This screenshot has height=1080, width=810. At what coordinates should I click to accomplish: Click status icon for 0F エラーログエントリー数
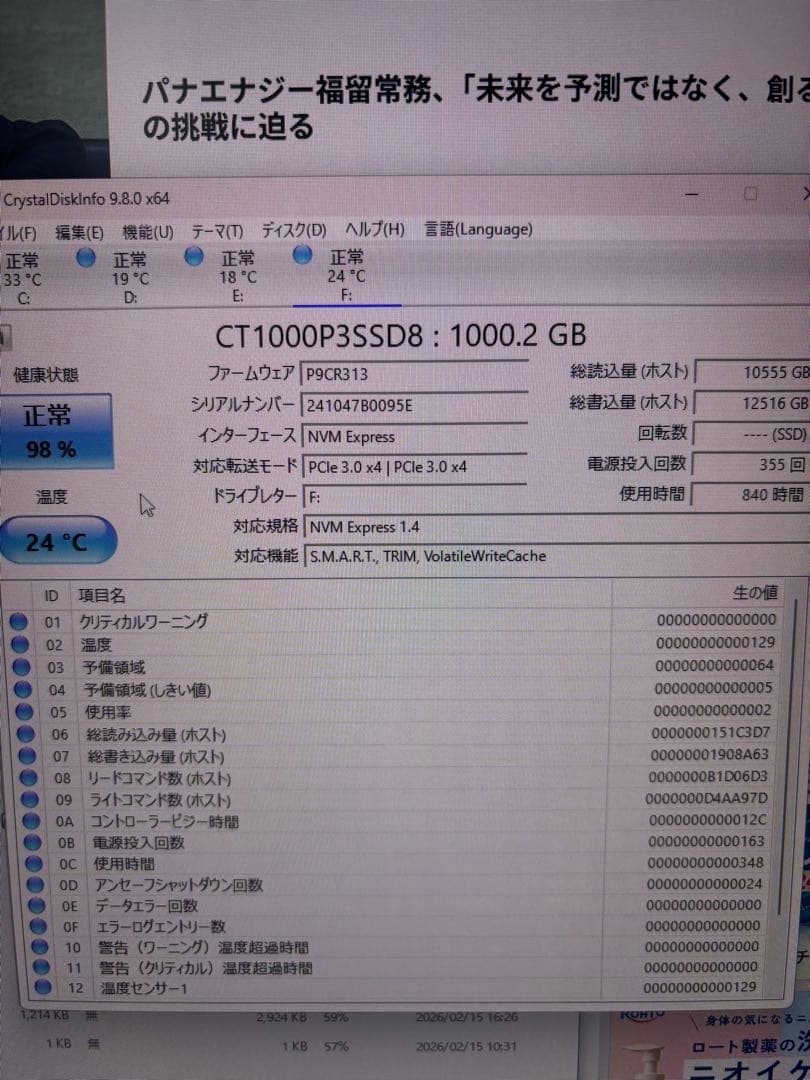coord(38,926)
